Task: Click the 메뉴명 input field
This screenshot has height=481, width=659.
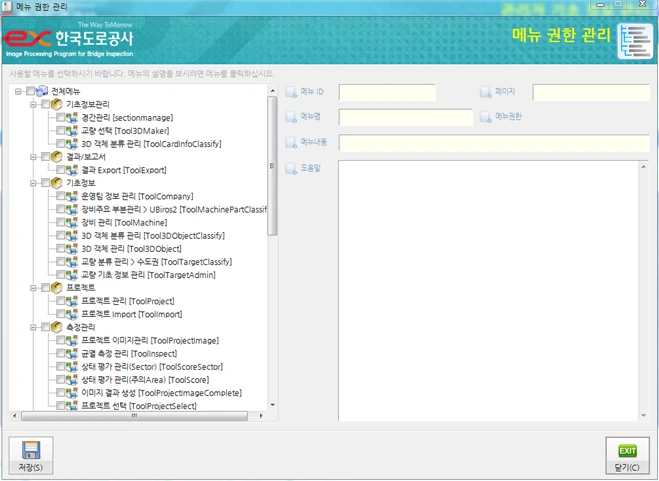Action: point(406,117)
